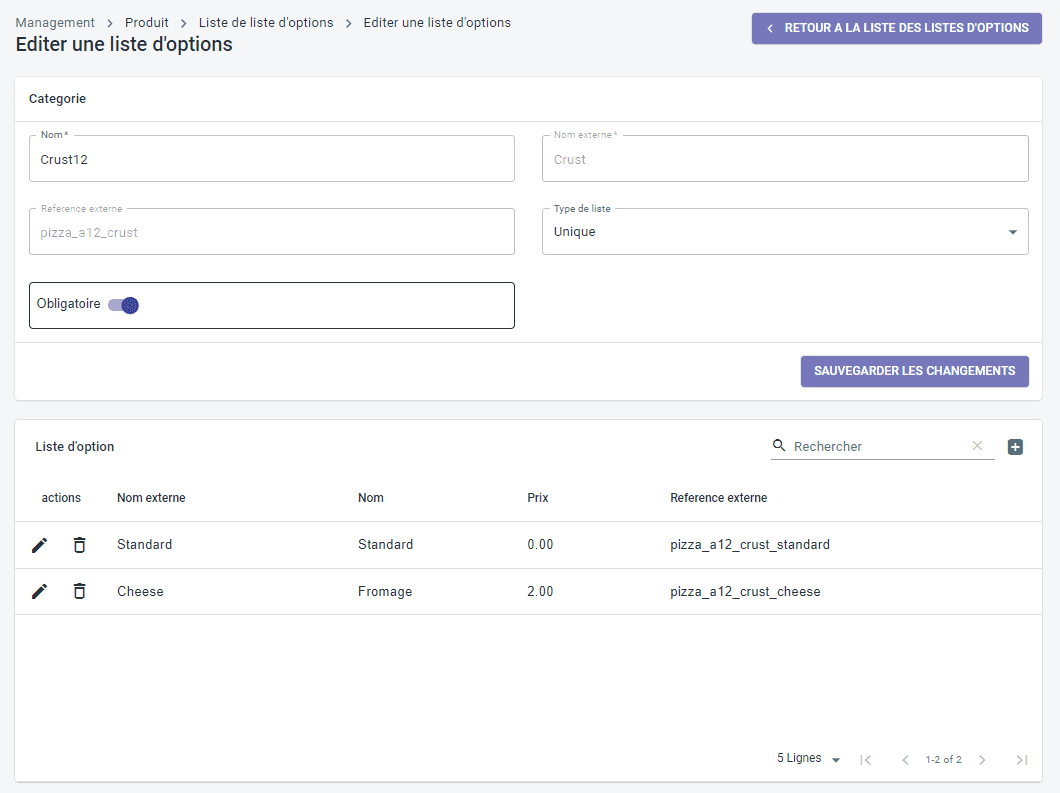The height and width of the screenshot is (793, 1060).
Task: Open the 5 Lignes rows-per-page dropdown
Action: click(809, 759)
